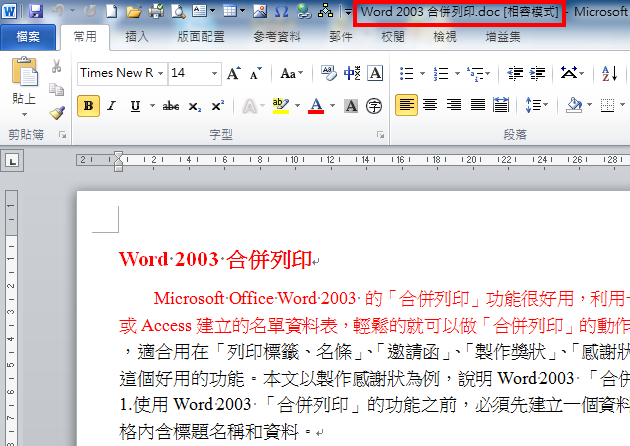Click the Paste clipboard icon
The width and height of the screenshot is (630, 446).
[x=25, y=71]
